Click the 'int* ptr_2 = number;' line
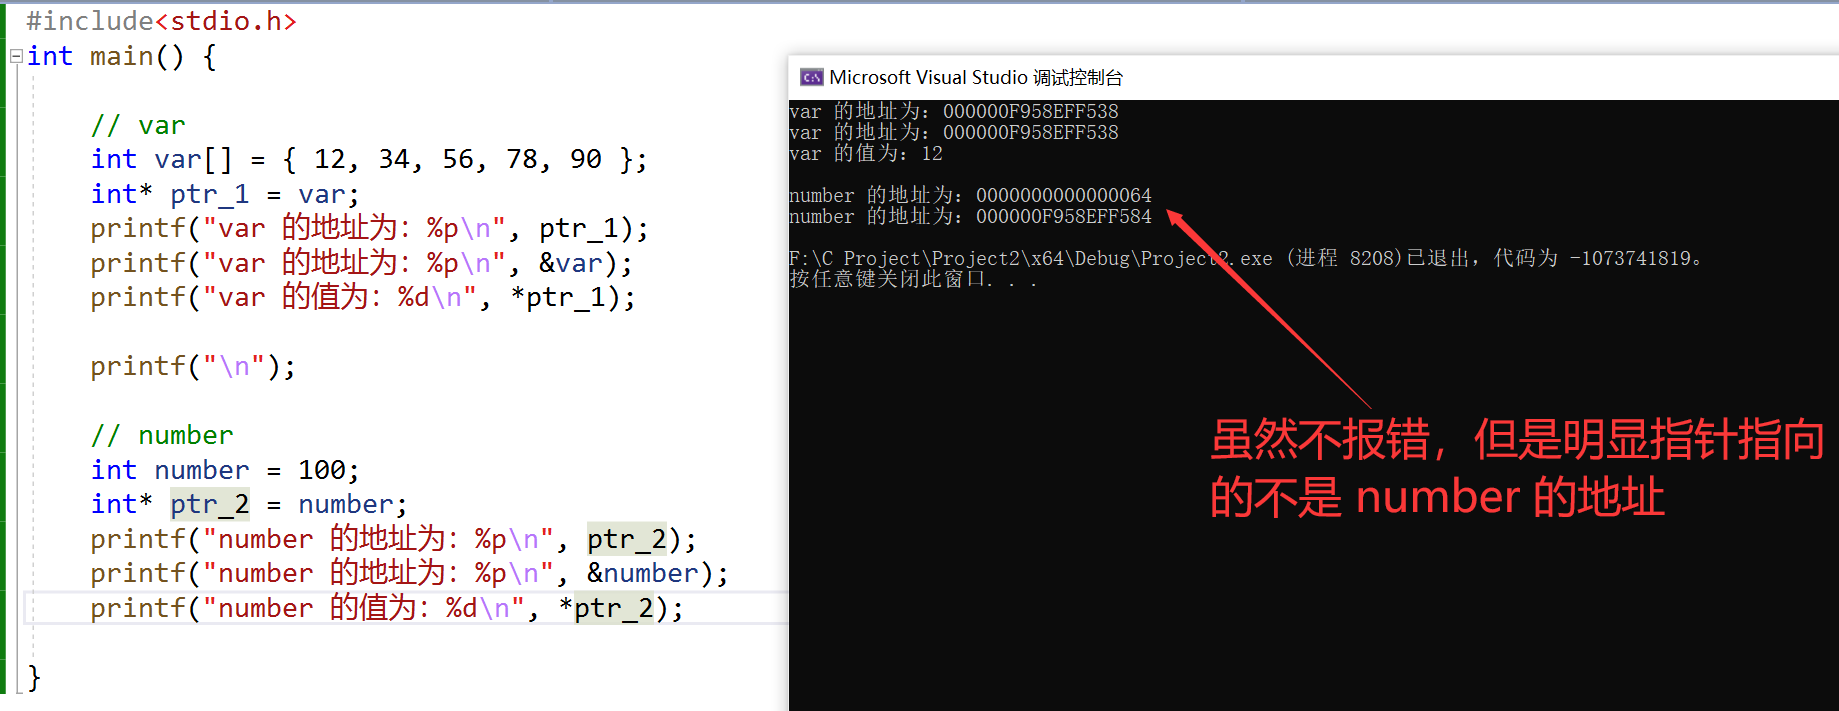The image size is (1839, 711). (x=249, y=504)
